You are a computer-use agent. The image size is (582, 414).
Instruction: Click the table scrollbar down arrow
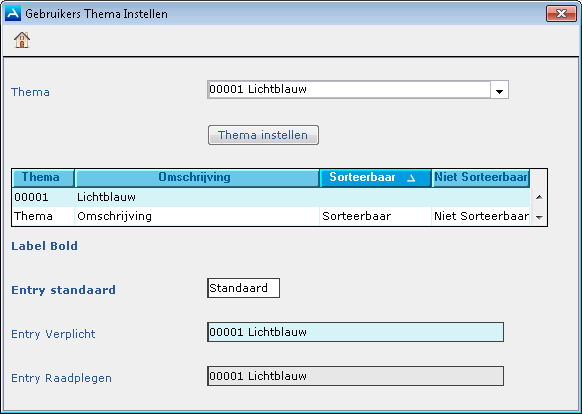click(x=539, y=218)
